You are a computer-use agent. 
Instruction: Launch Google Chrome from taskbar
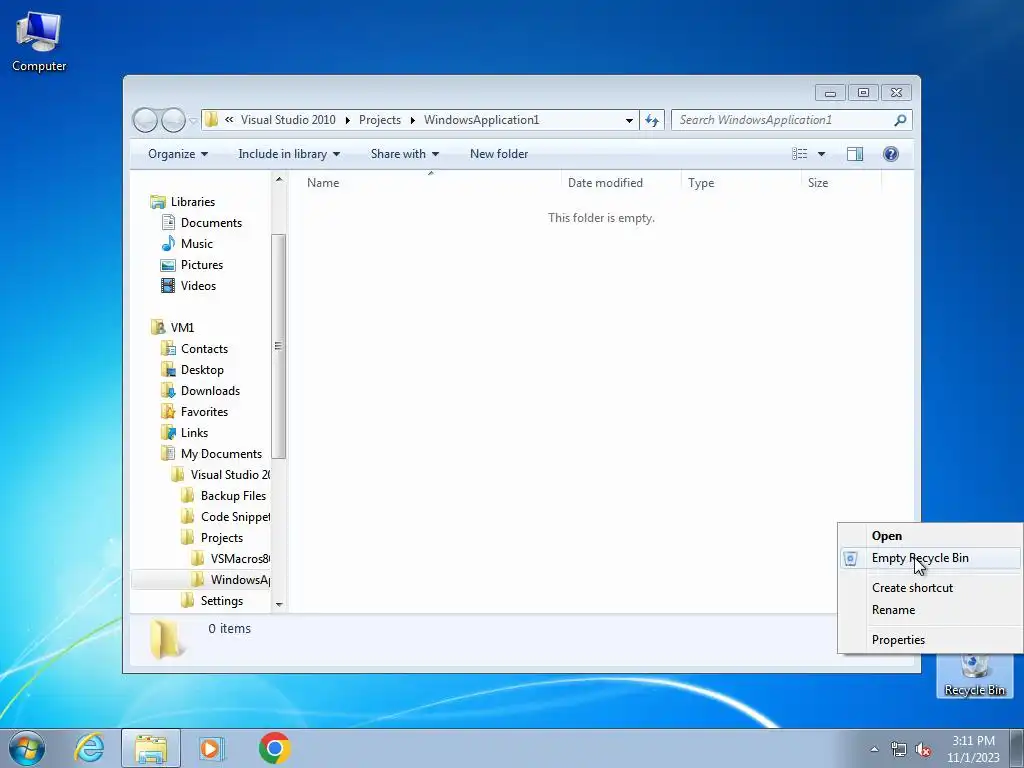[x=274, y=748]
